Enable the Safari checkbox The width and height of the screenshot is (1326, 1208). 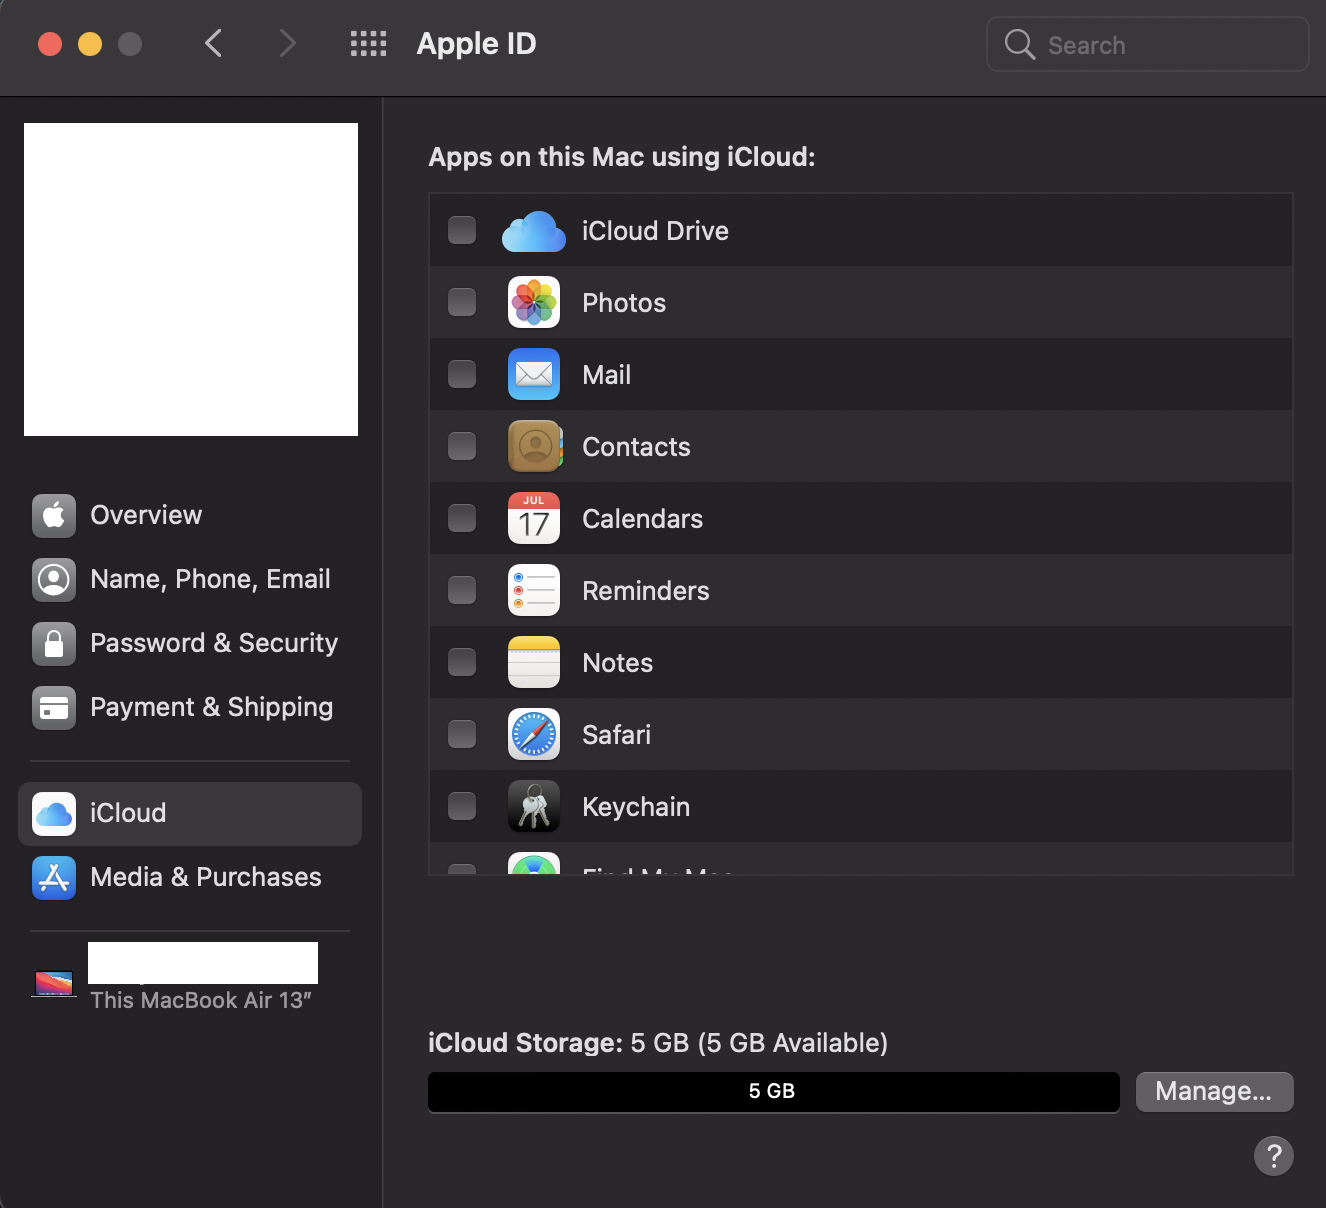point(462,734)
